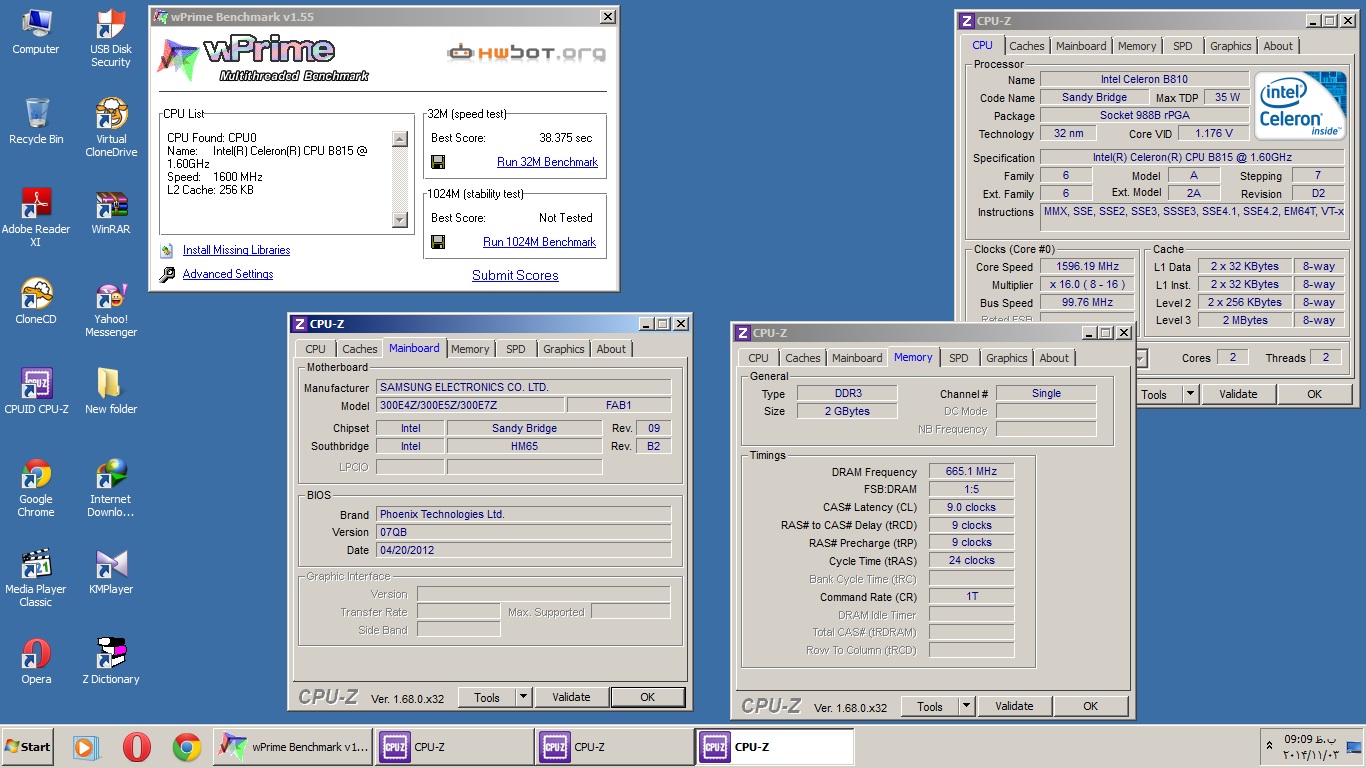Click the Install Missing Libraries icon
The image size is (1366, 768).
pos(167,250)
